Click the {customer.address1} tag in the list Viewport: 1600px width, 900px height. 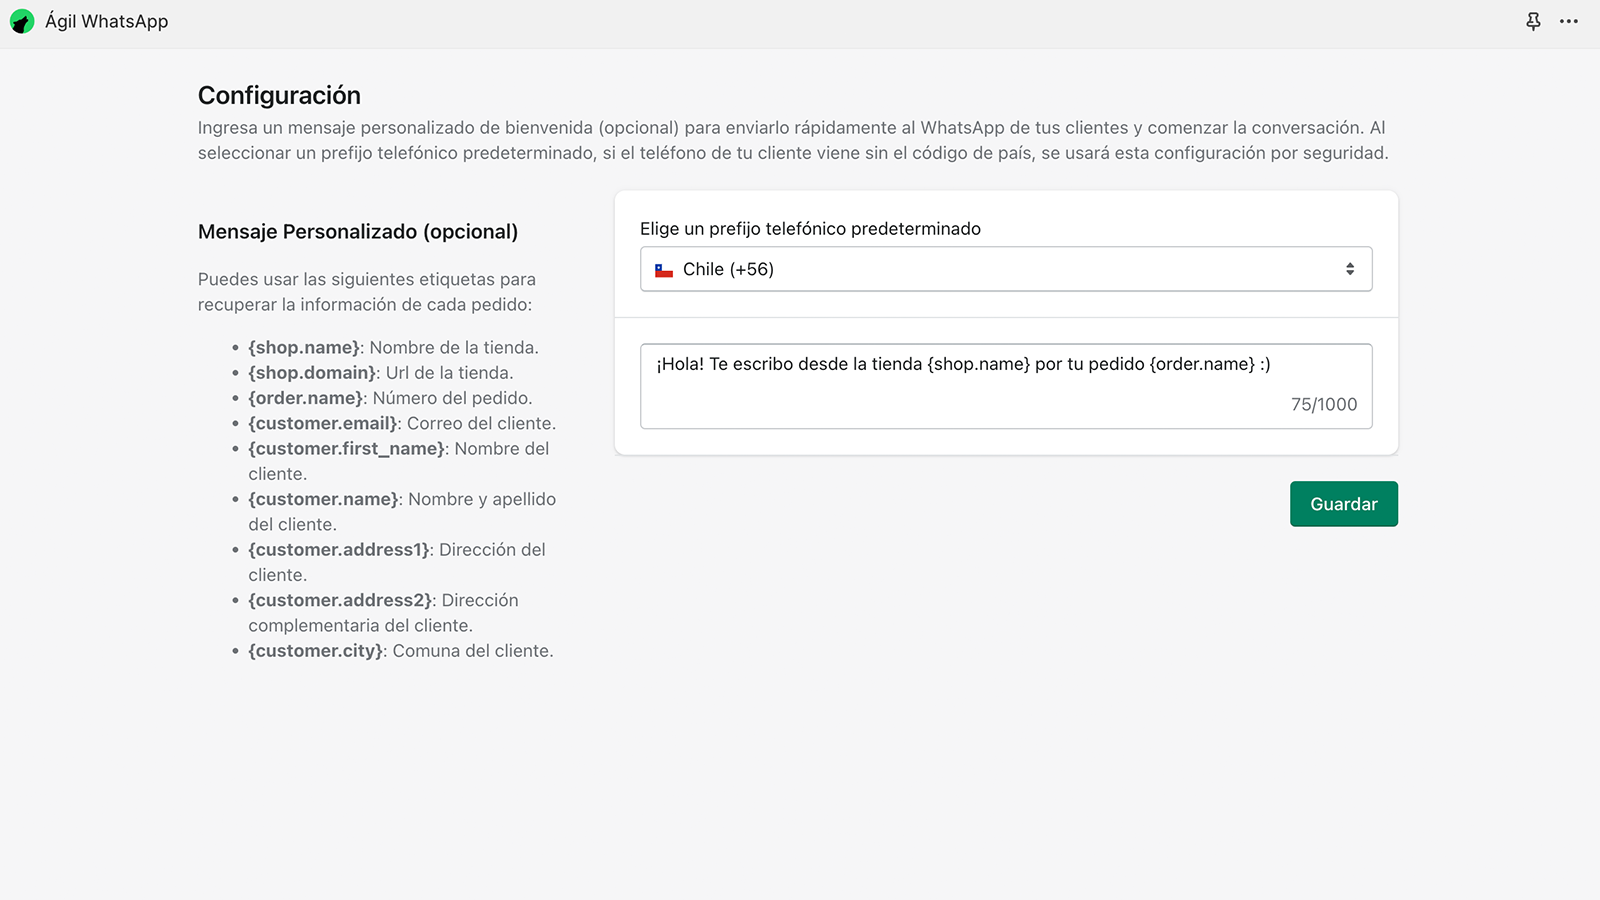tap(339, 550)
